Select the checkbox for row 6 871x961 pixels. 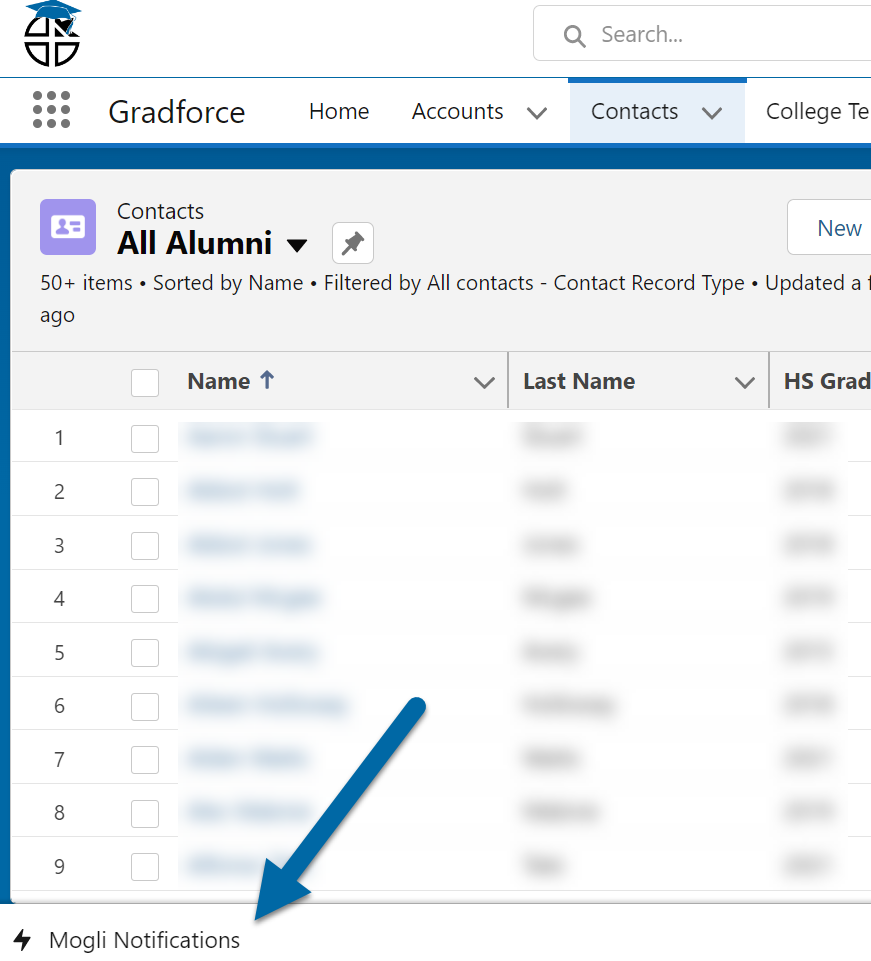(145, 707)
